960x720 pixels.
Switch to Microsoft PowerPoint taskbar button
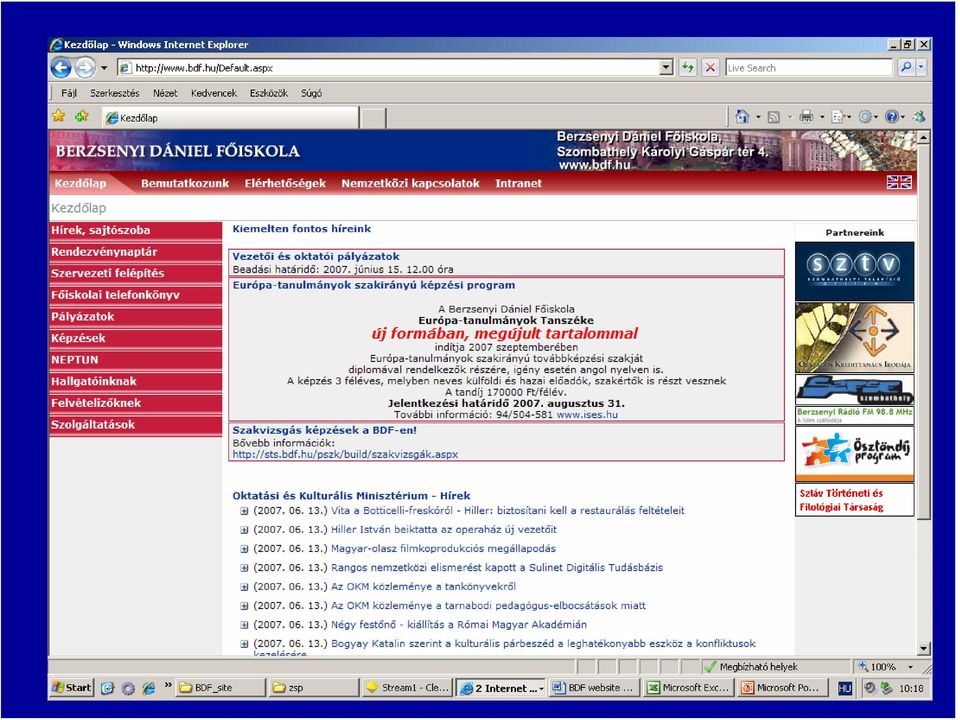click(x=782, y=688)
